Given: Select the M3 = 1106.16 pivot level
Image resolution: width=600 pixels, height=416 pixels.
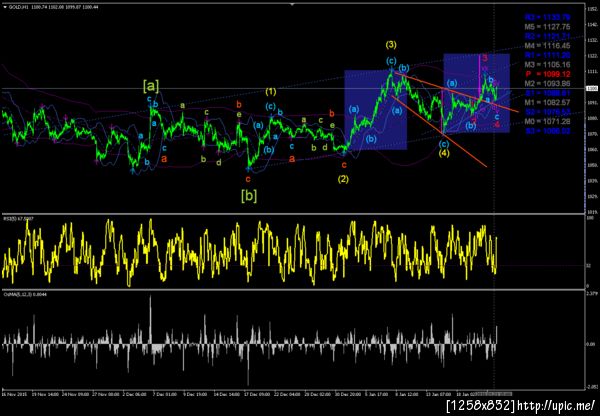Looking at the screenshot, I should point(548,65).
